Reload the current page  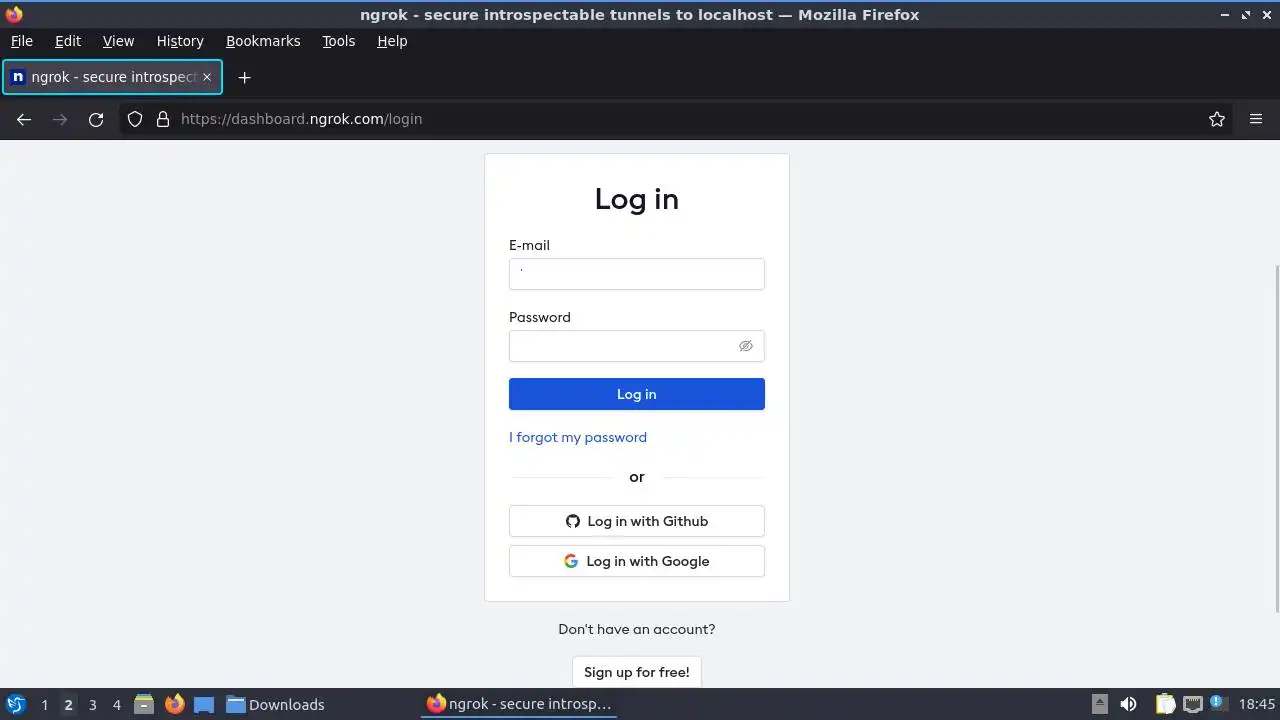tap(96, 119)
